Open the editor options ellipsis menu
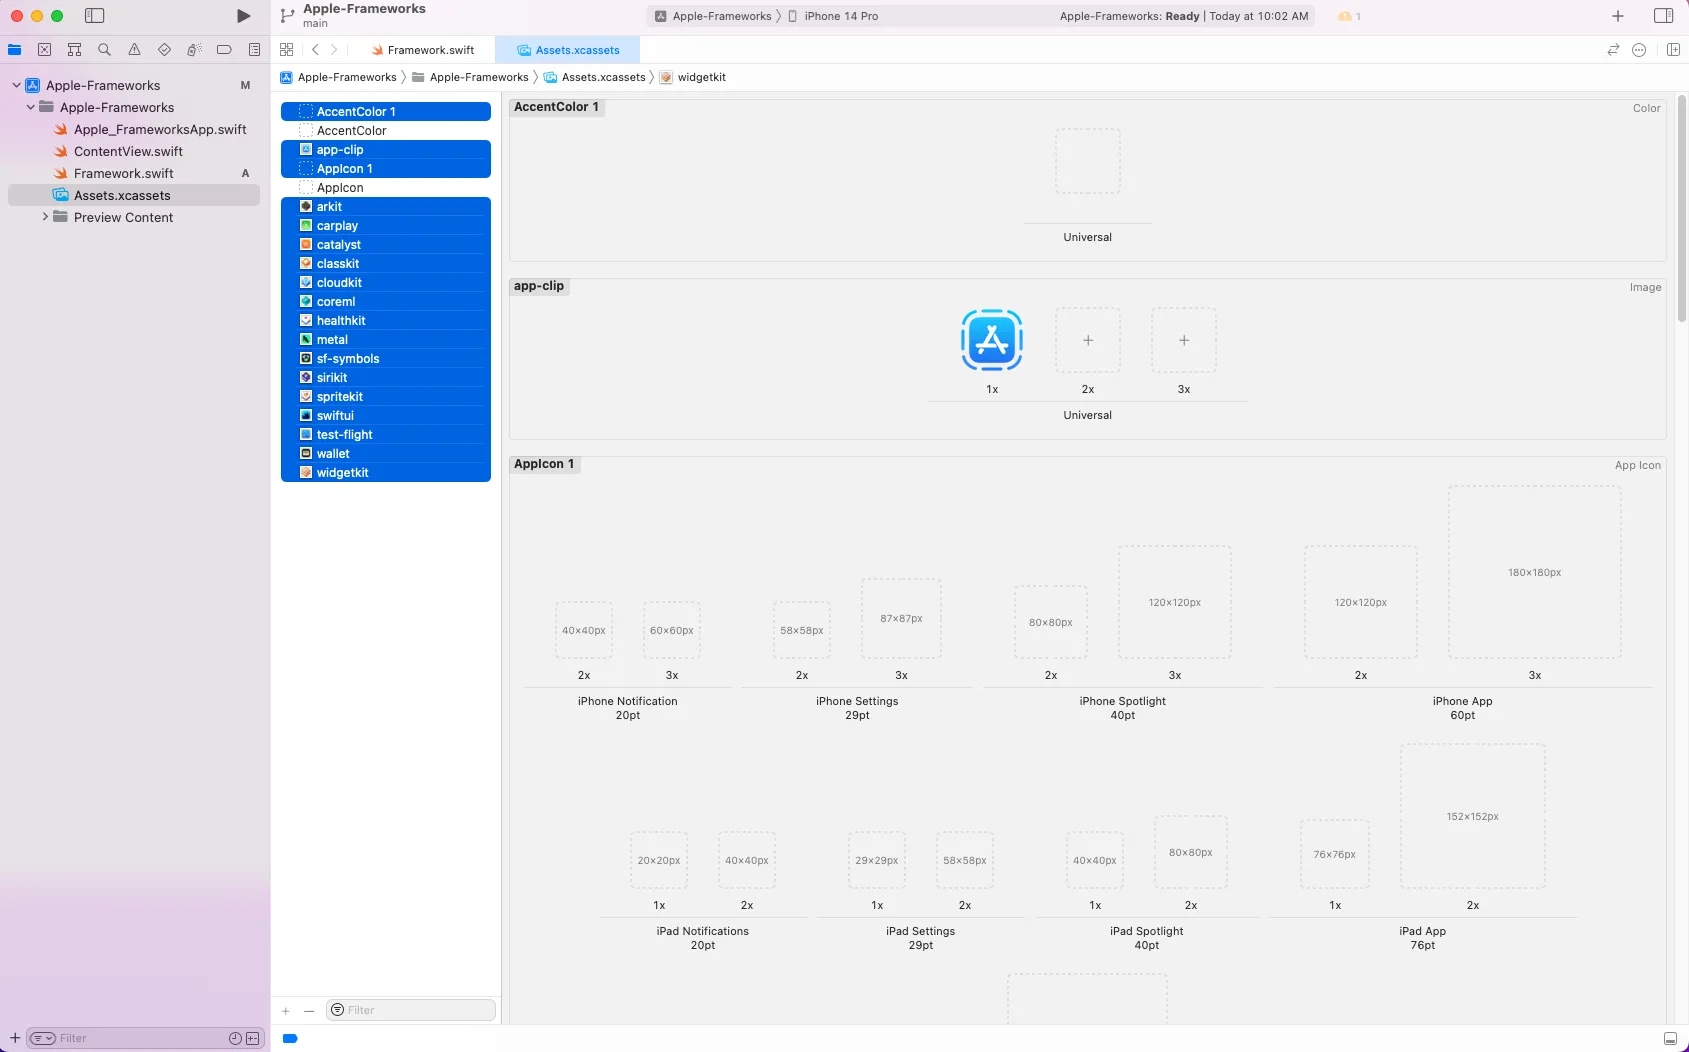Screen dimensions: 1689x1052 [1639, 50]
